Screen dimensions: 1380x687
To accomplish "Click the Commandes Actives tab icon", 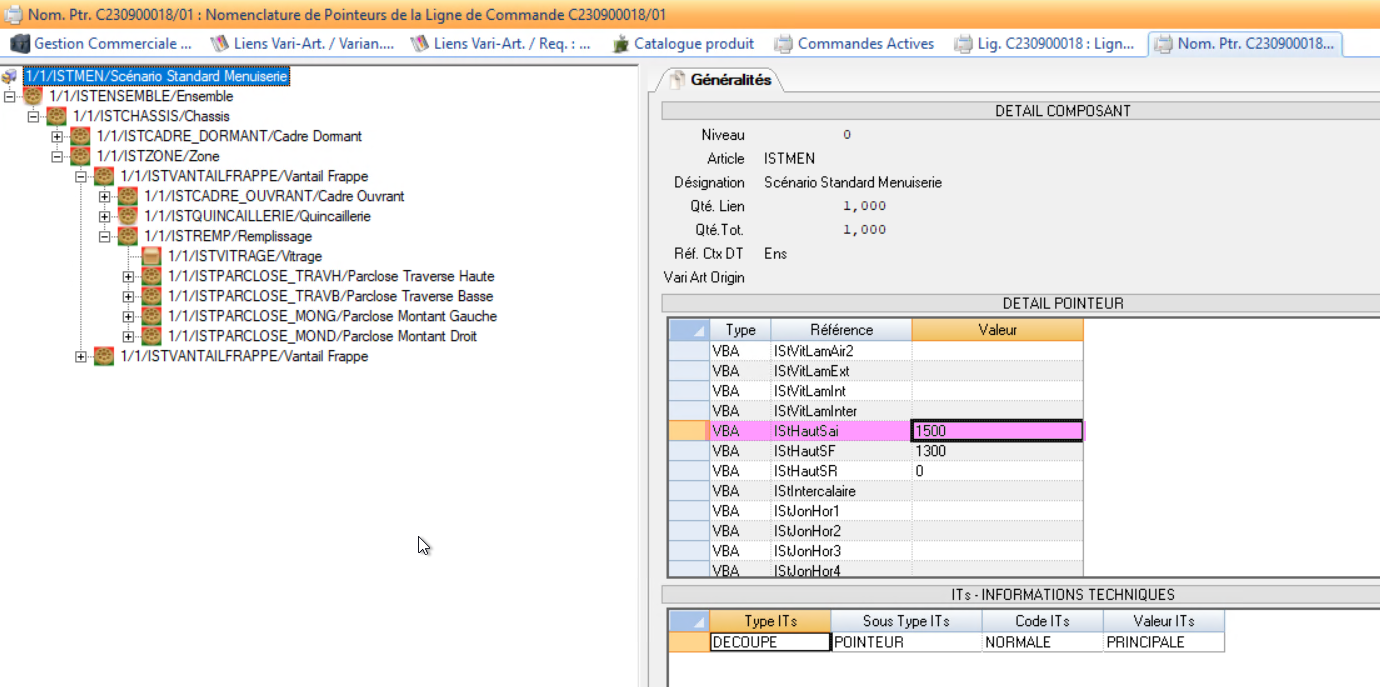I will (x=784, y=44).
